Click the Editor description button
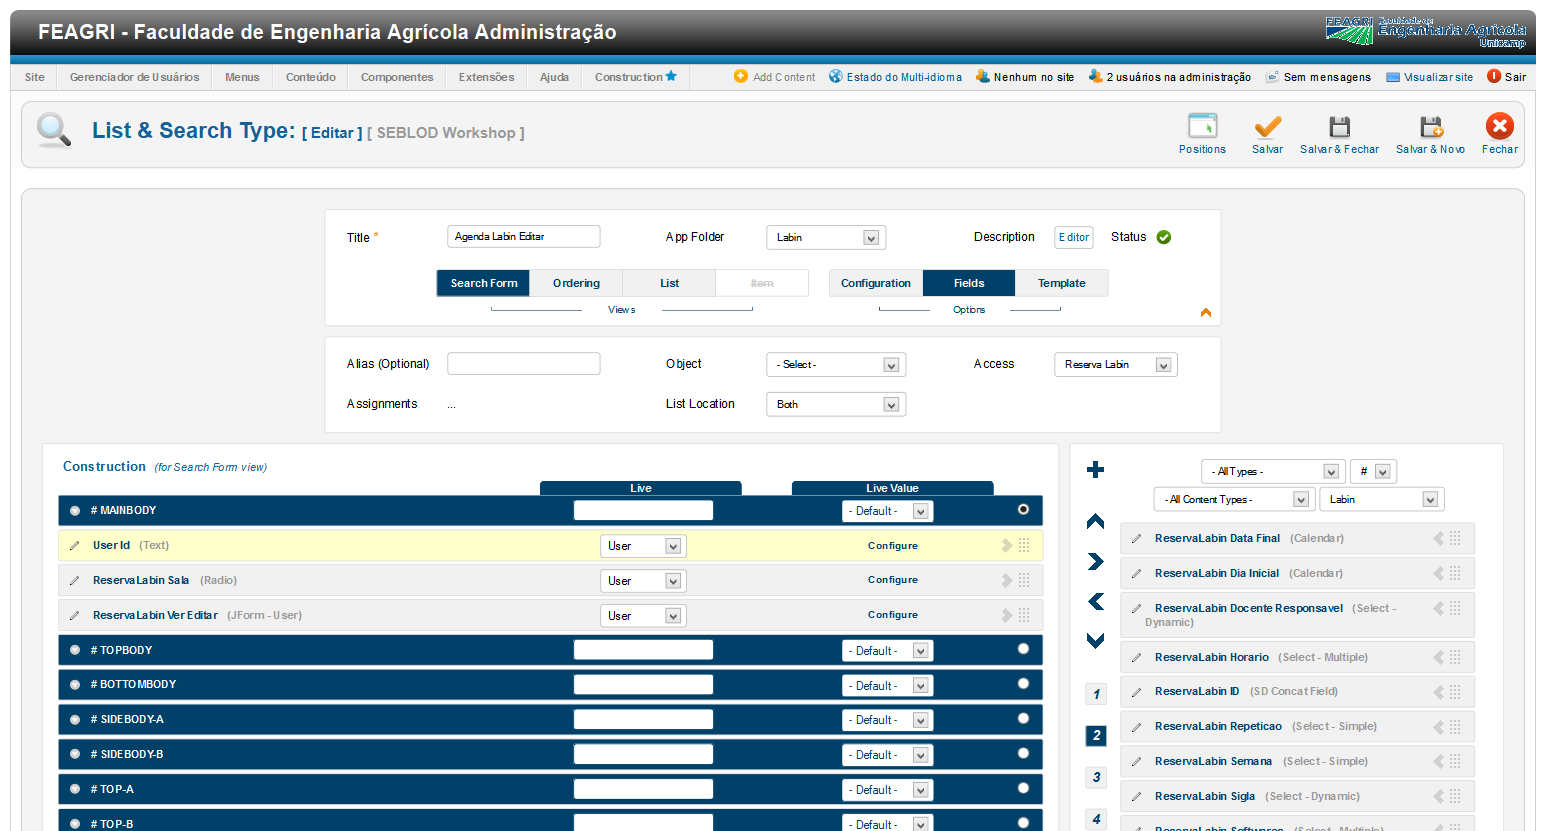1546x831 pixels. click(x=1073, y=238)
